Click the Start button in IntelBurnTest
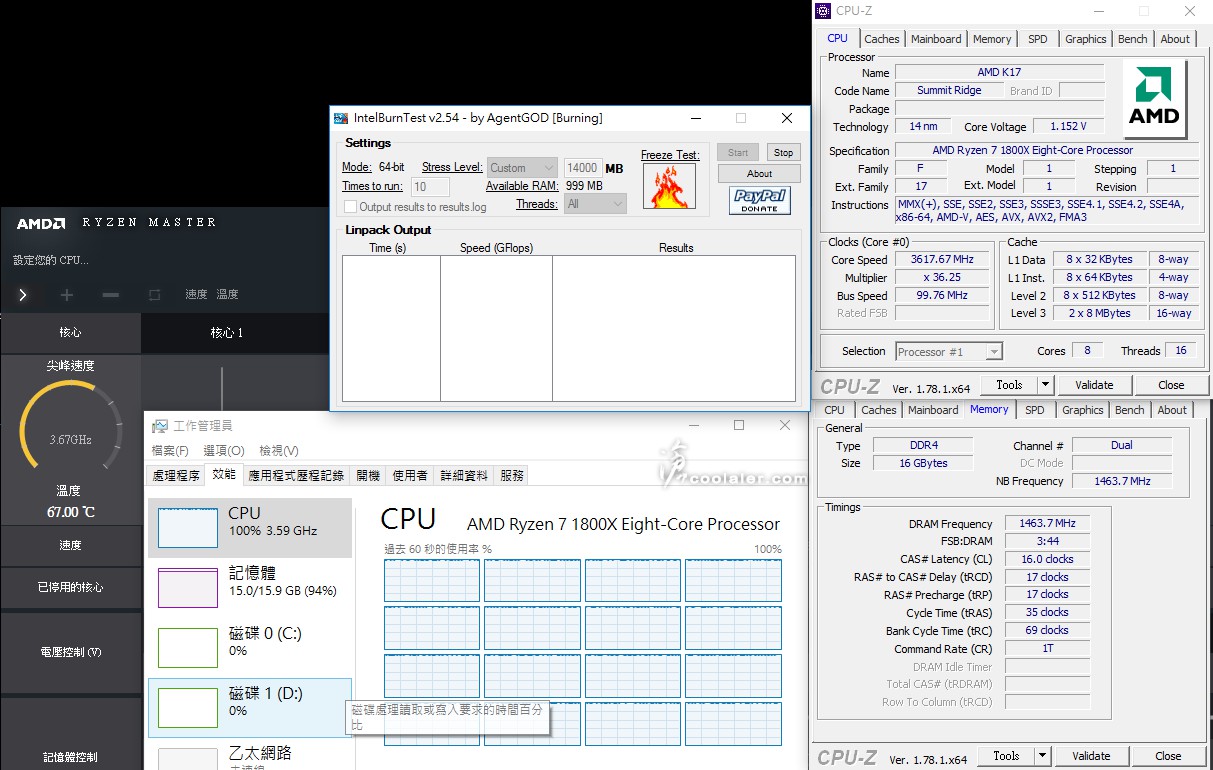Screen dimensions: 1213x770 (738, 153)
